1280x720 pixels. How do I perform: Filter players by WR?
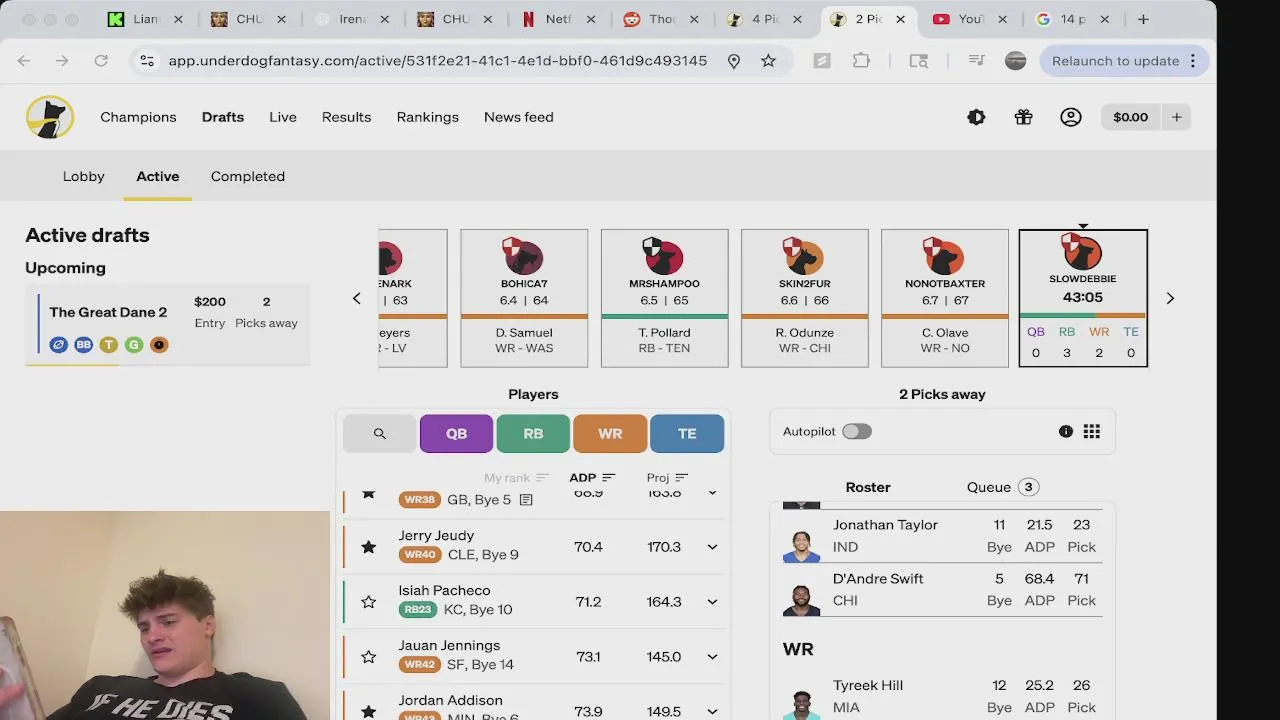(610, 433)
